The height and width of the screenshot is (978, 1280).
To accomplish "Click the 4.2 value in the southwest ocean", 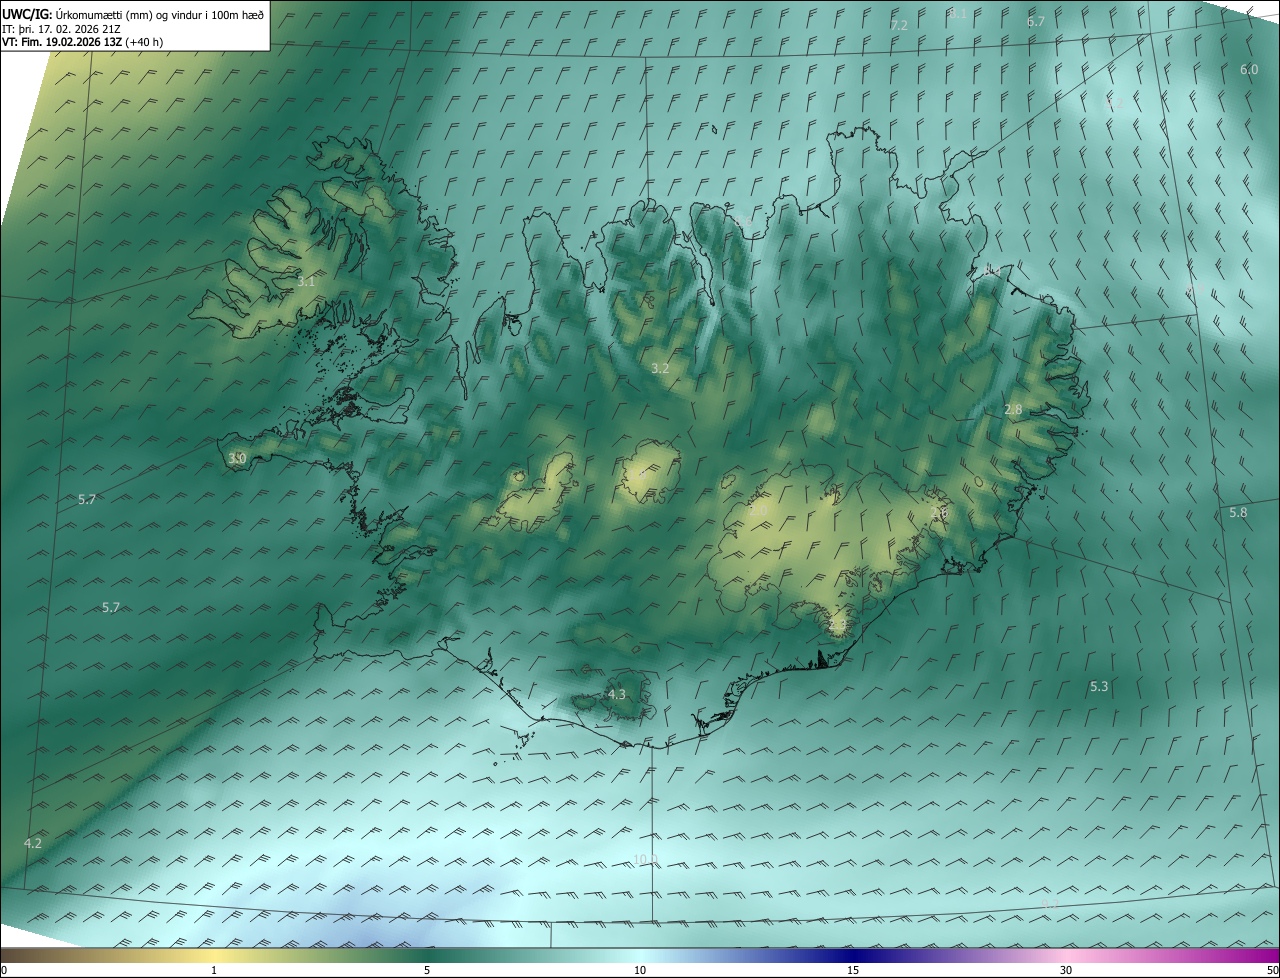I will pos(33,844).
